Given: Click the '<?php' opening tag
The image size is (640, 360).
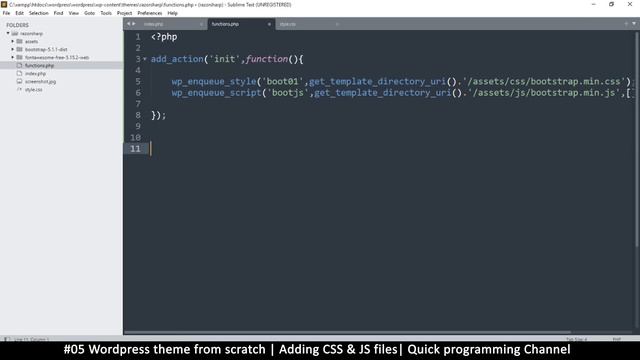Looking at the screenshot, I should [164, 37].
